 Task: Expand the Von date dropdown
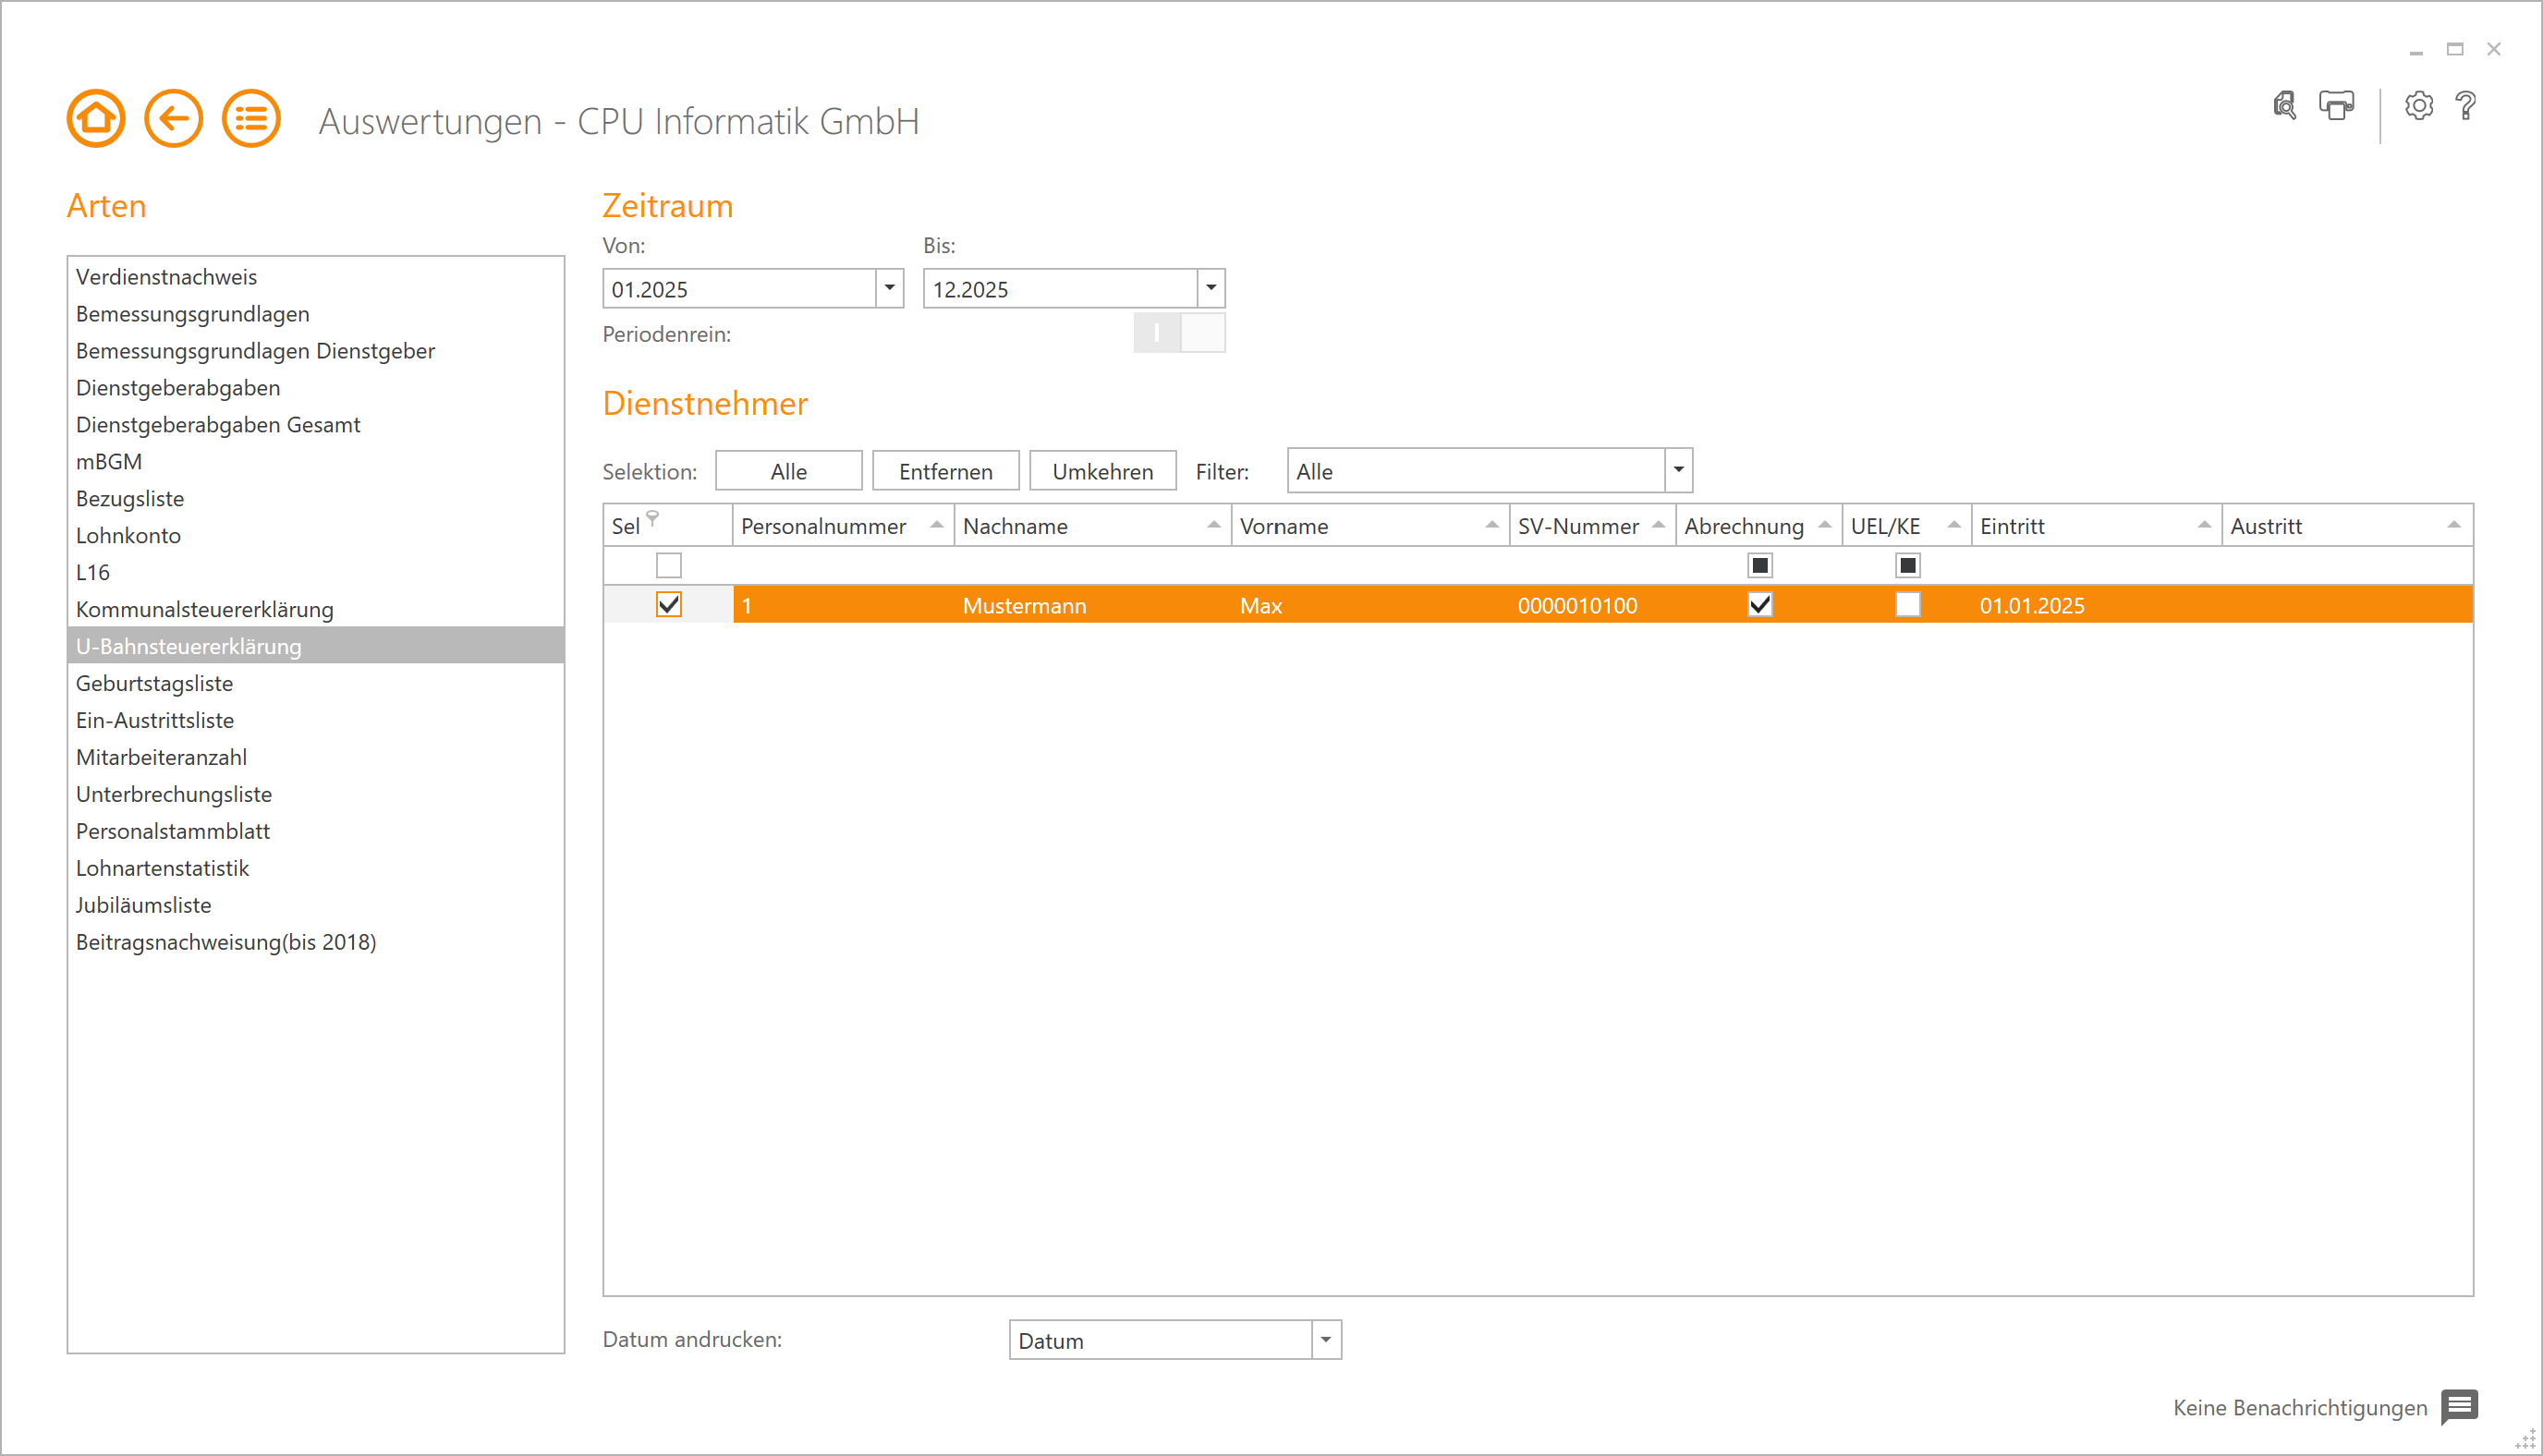(889, 288)
